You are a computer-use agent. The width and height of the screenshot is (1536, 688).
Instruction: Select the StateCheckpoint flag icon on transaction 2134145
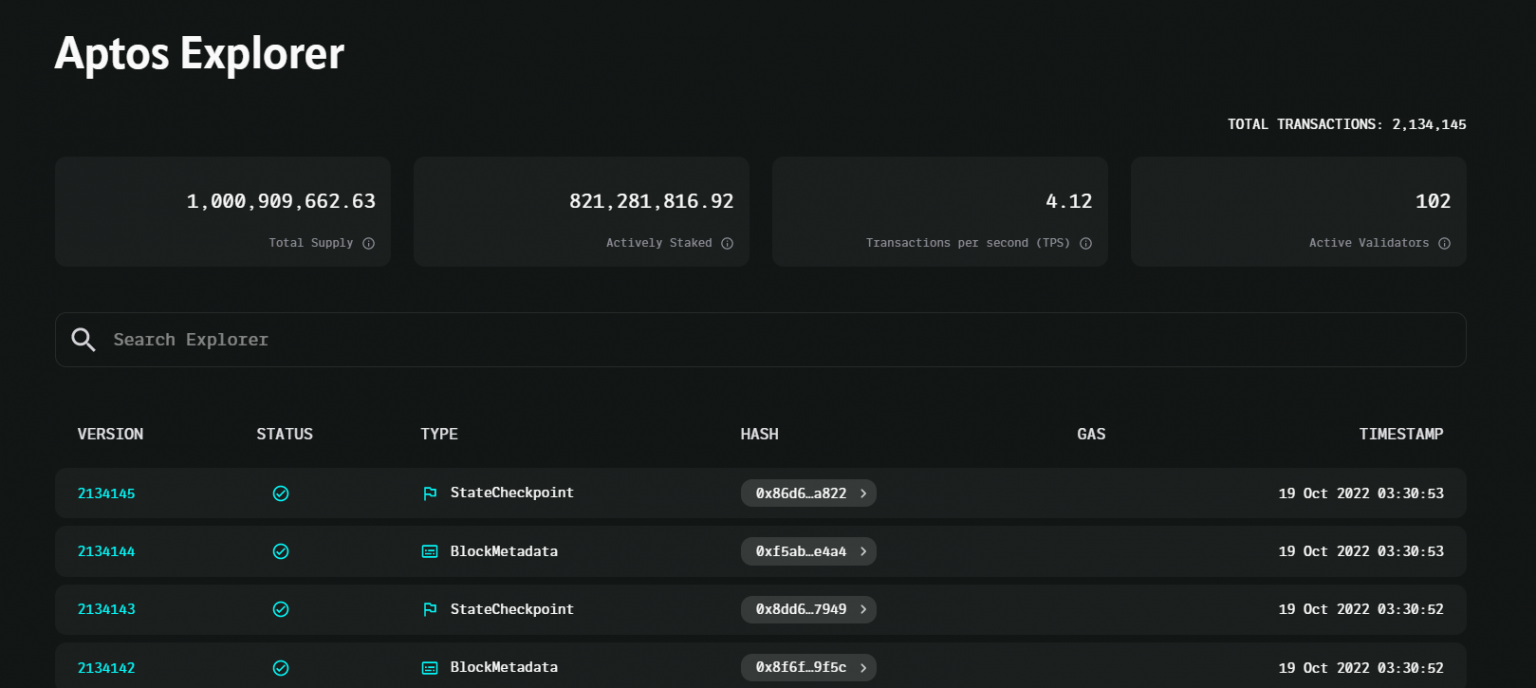point(430,492)
